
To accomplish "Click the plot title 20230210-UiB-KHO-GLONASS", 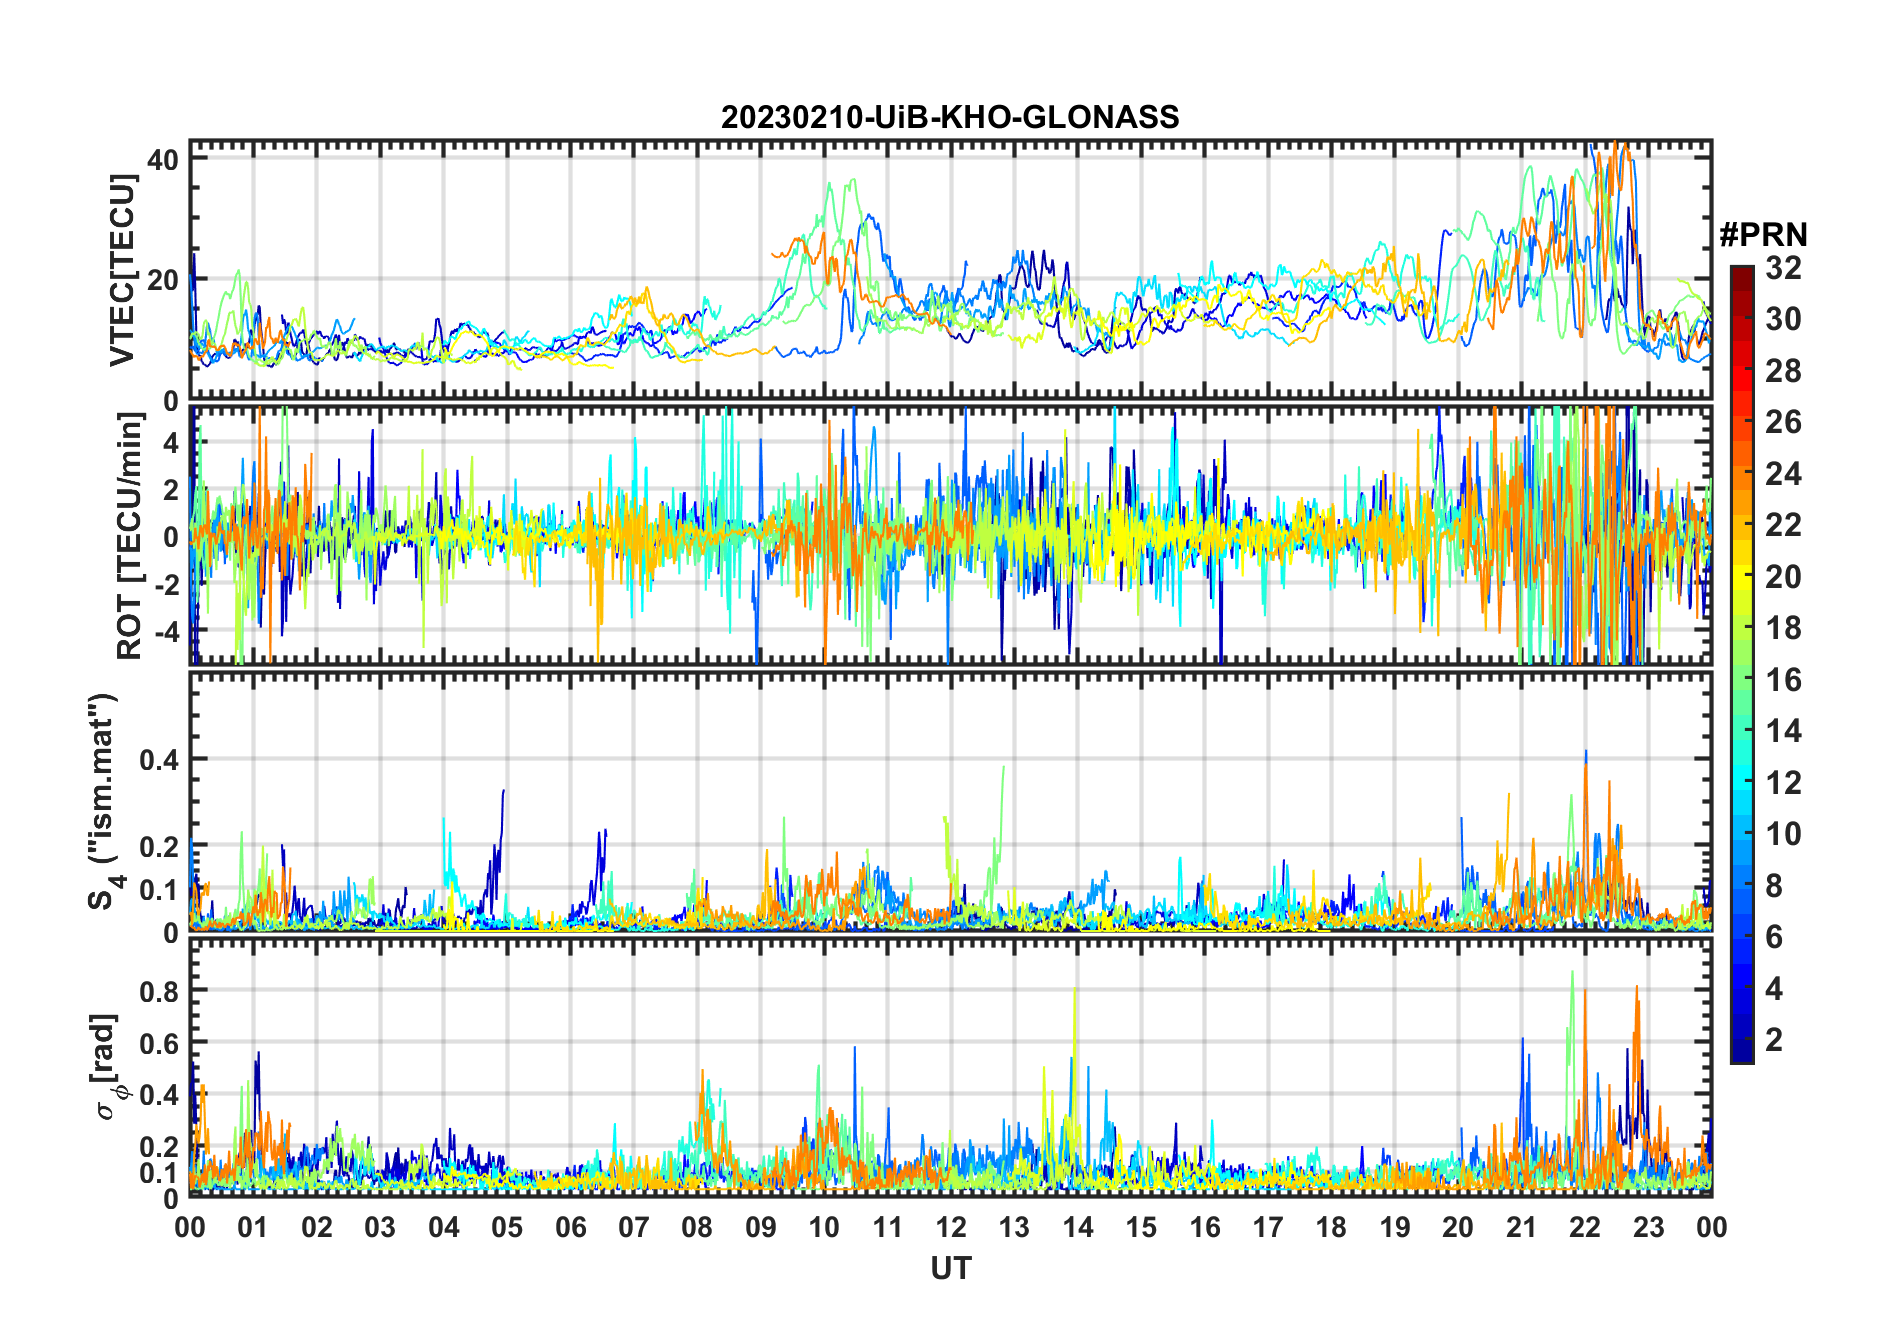I will pyautogui.click(x=950, y=118).
